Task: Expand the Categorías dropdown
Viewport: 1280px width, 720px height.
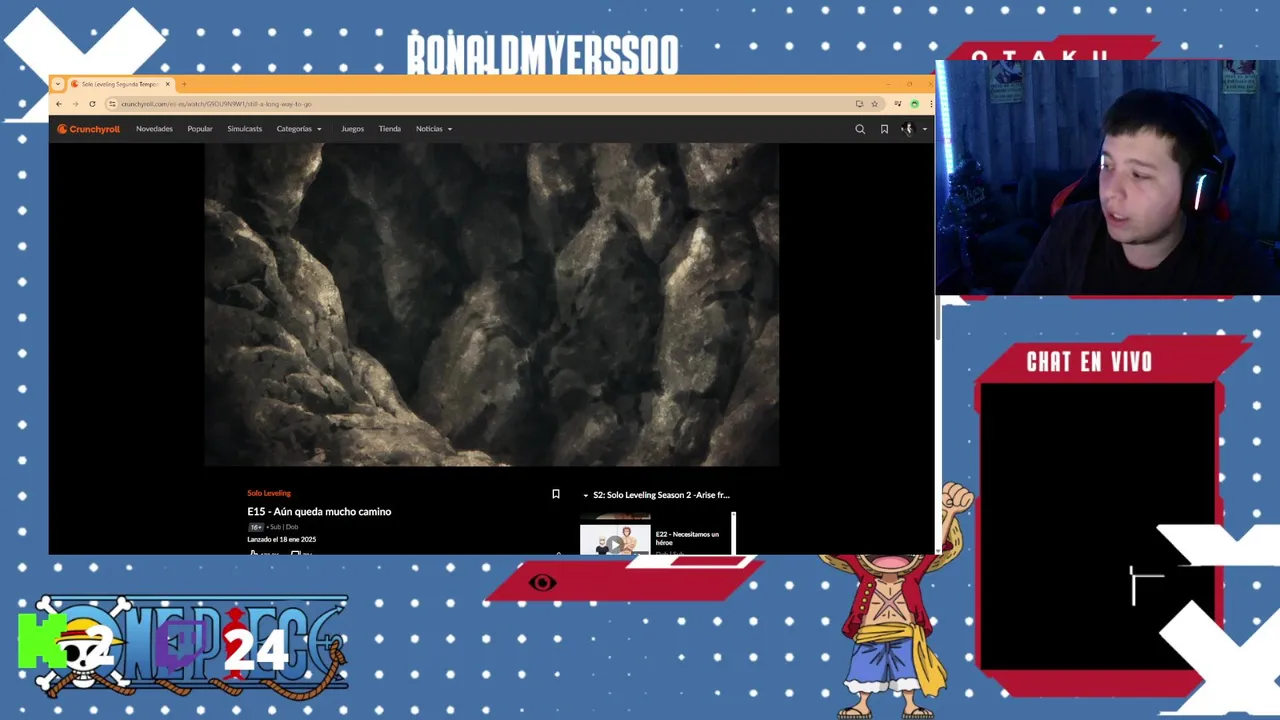Action: pyautogui.click(x=299, y=129)
